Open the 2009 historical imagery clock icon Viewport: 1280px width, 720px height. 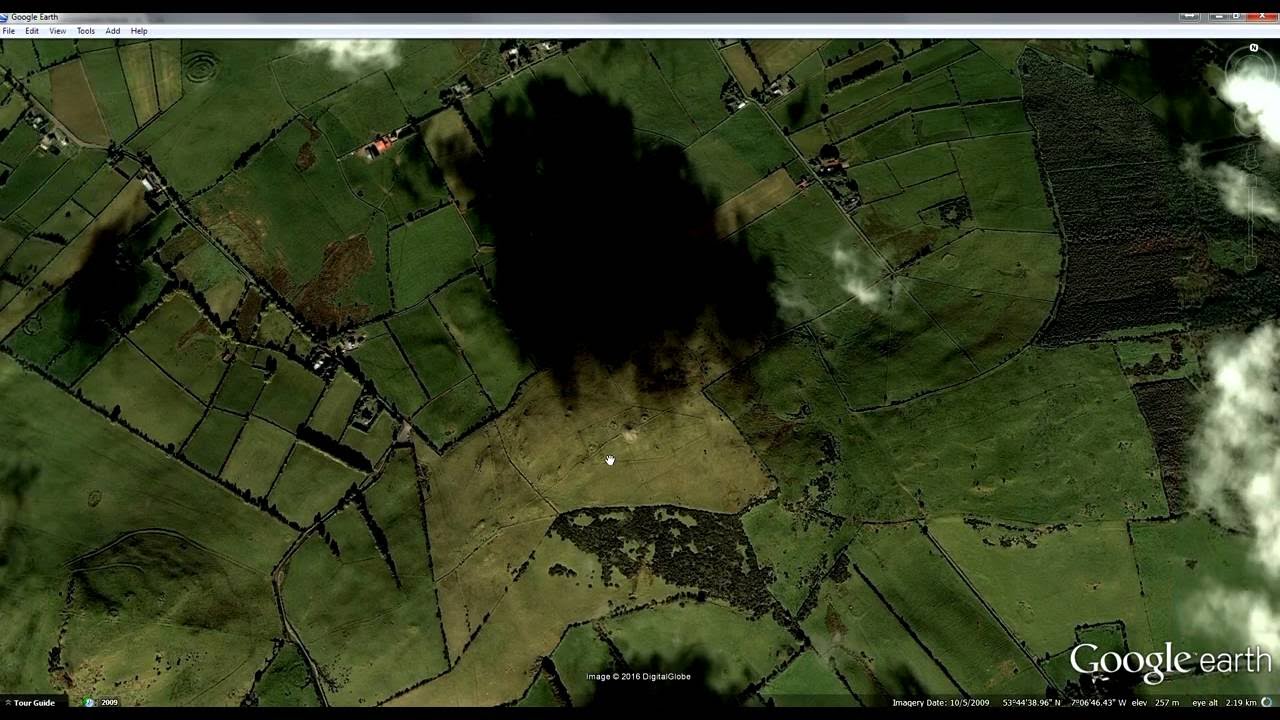89,702
